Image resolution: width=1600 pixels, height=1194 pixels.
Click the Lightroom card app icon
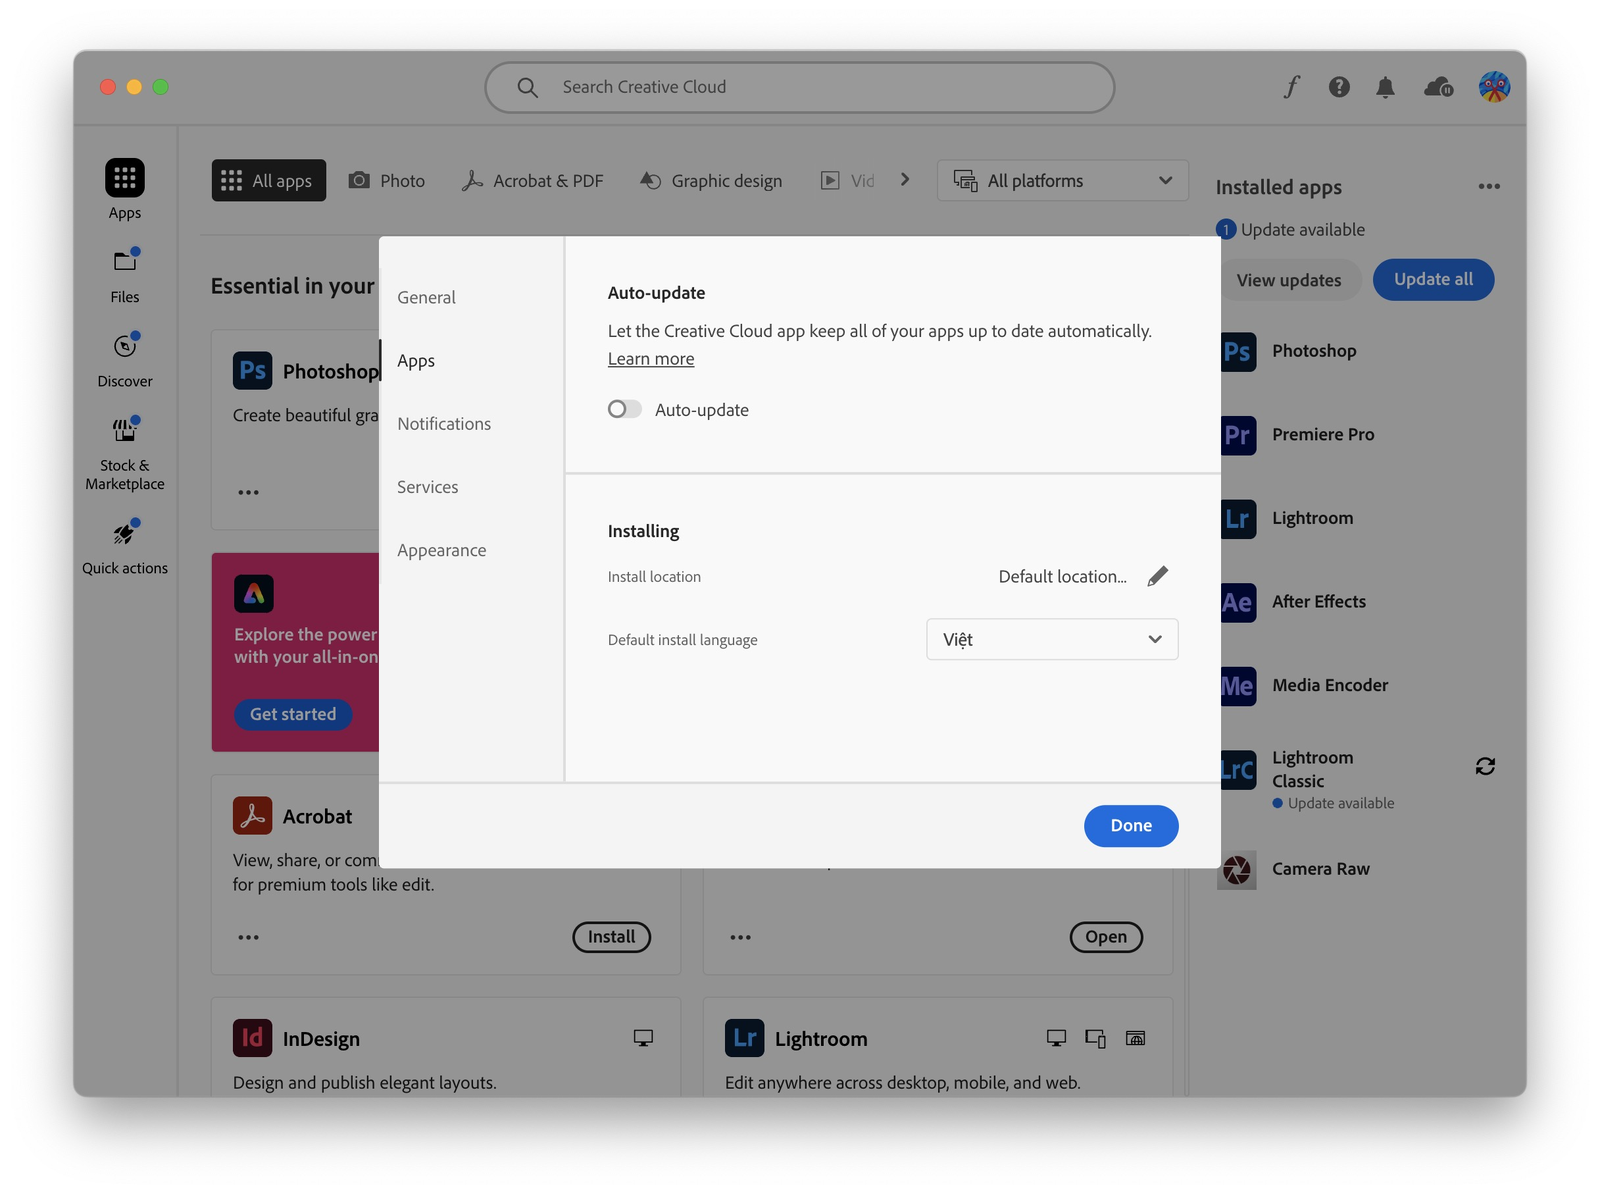(x=744, y=1038)
